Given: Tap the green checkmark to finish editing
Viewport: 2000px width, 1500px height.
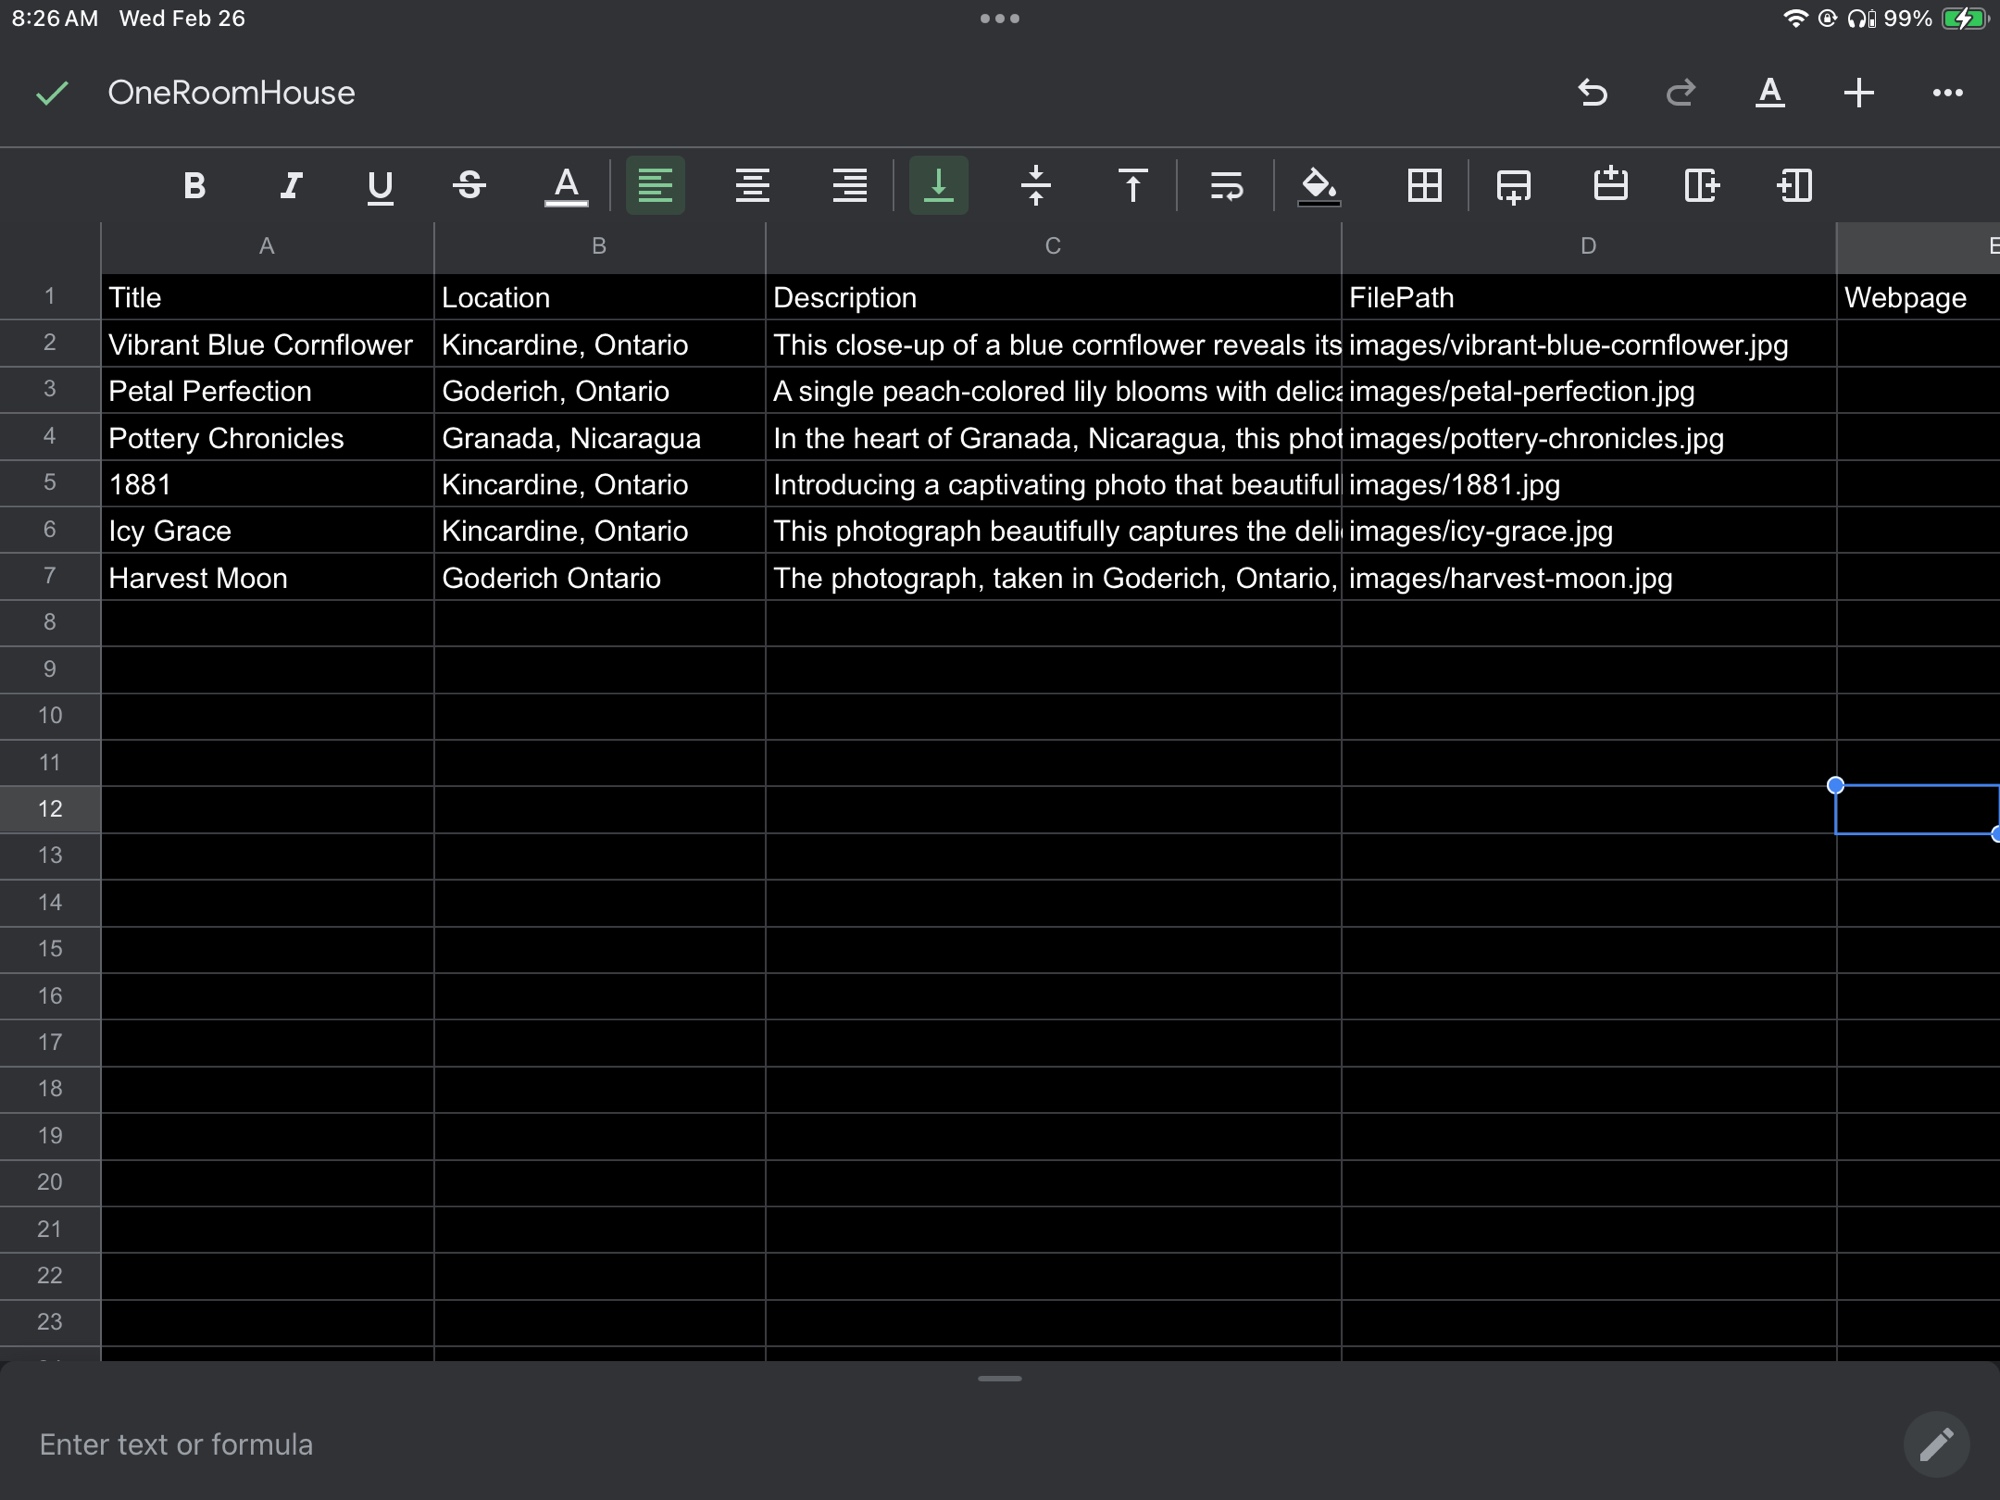Looking at the screenshot, I should click(x=52, y=93).
